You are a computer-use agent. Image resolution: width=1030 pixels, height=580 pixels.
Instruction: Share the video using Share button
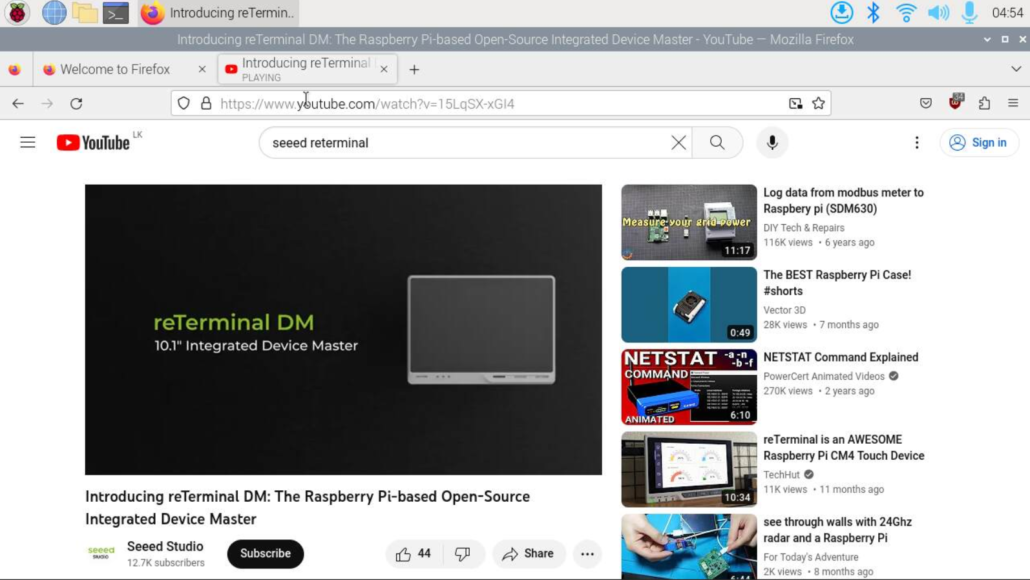tap(528, 554)
